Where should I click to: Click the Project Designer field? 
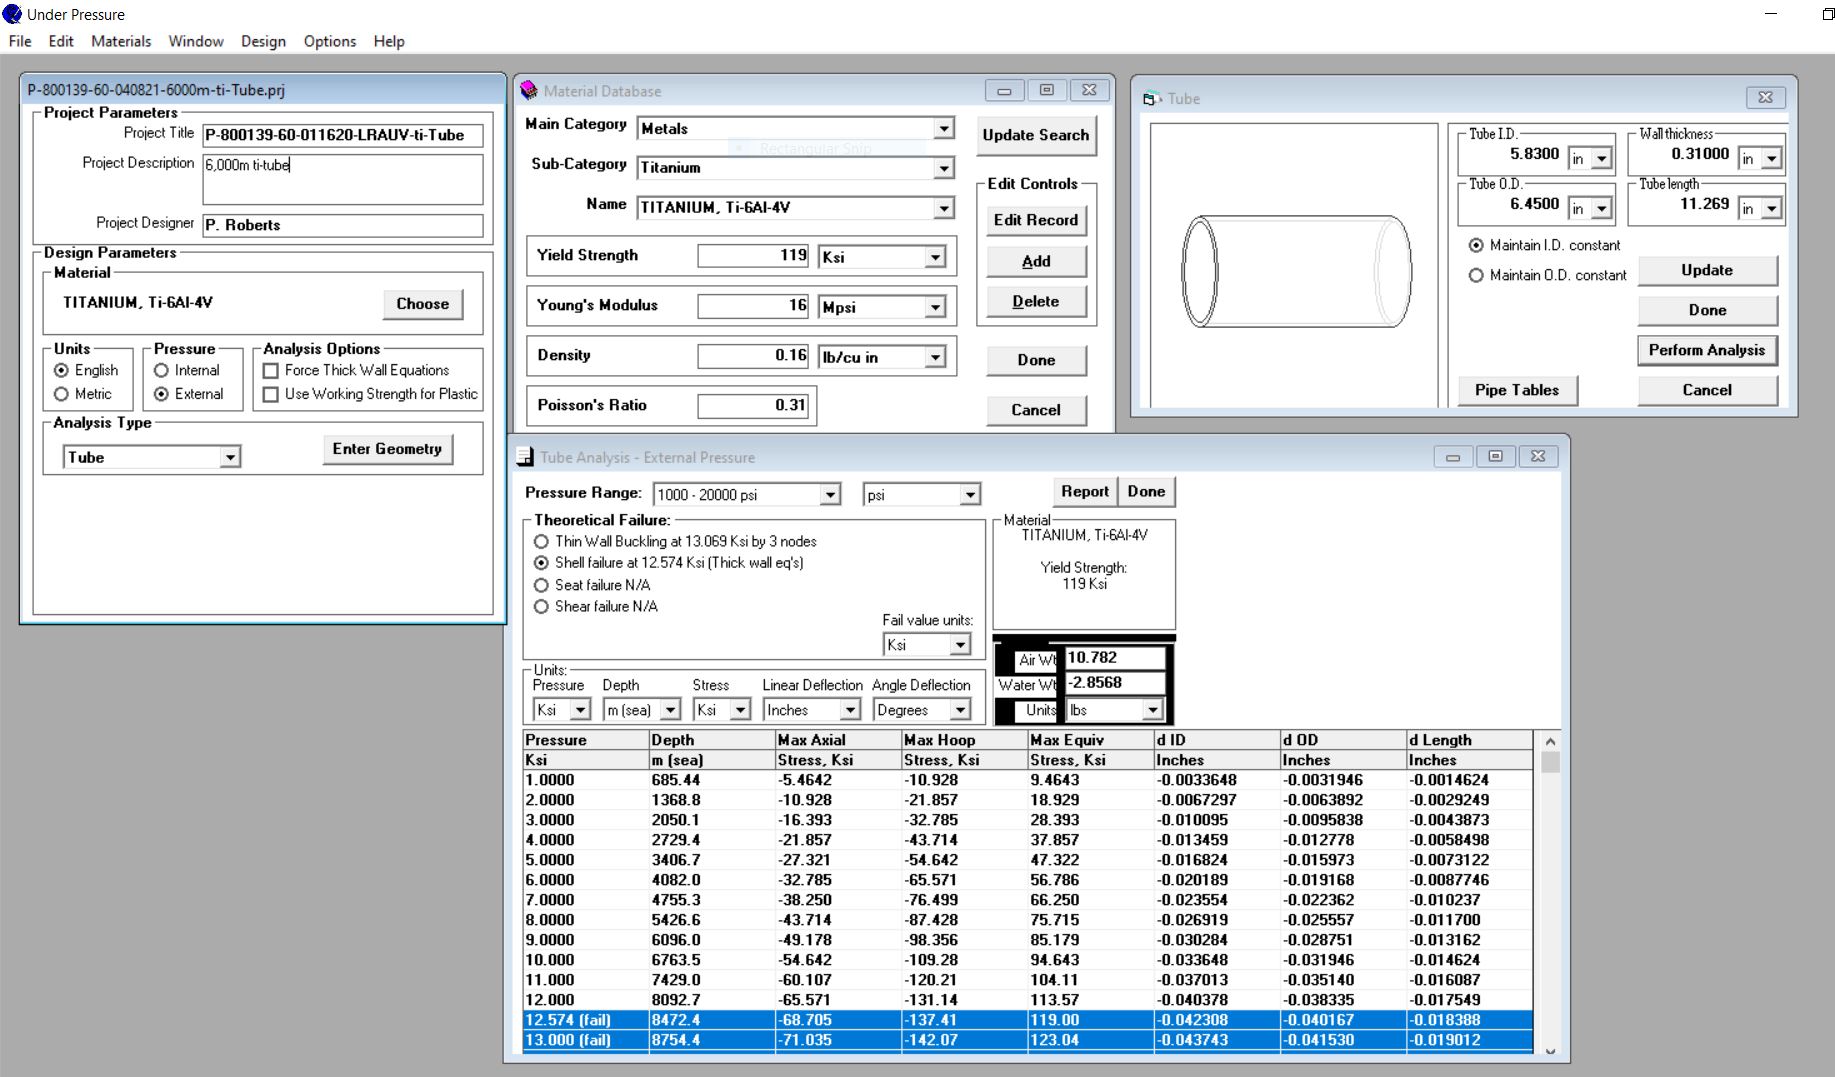click(x=343, y=225)
